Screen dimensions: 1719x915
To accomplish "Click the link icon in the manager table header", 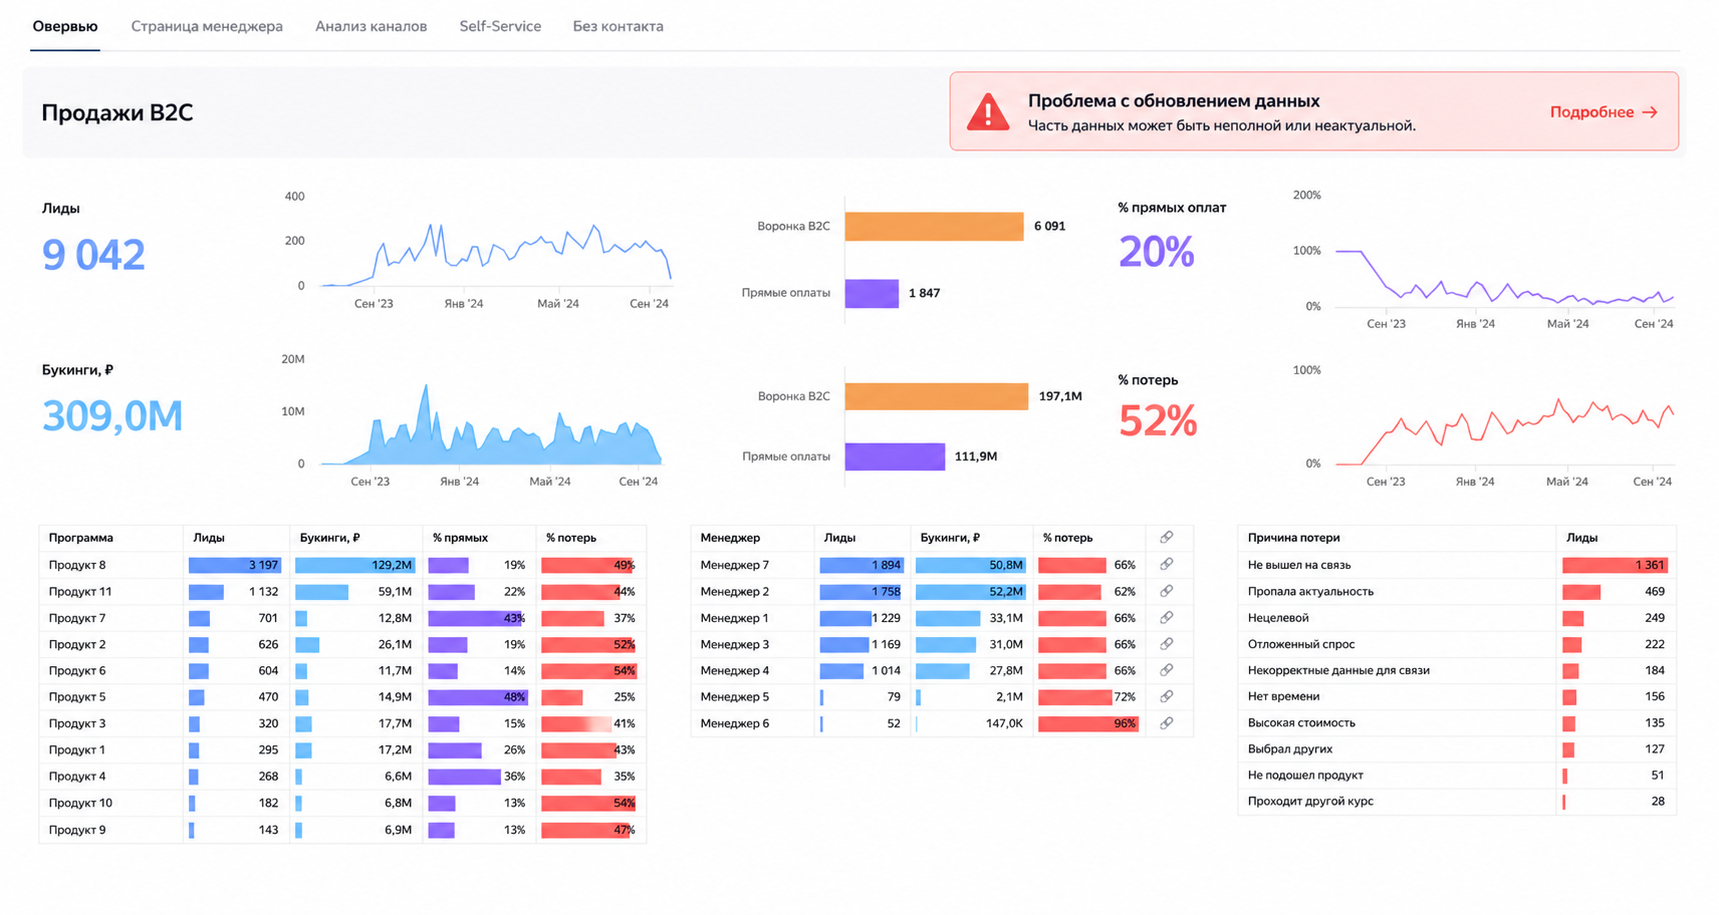I will click(1166, 537).
